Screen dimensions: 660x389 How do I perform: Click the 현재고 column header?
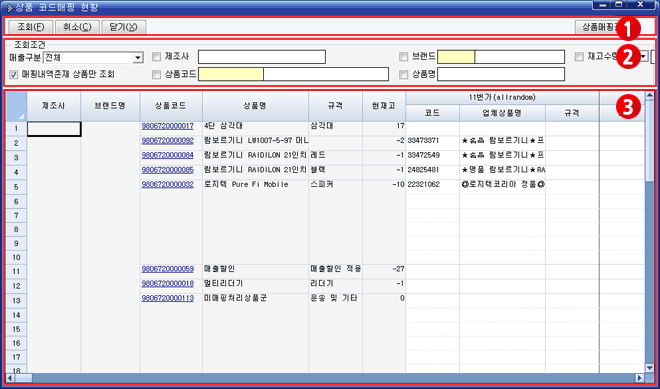pyautogui.click(x=384, y=107)
